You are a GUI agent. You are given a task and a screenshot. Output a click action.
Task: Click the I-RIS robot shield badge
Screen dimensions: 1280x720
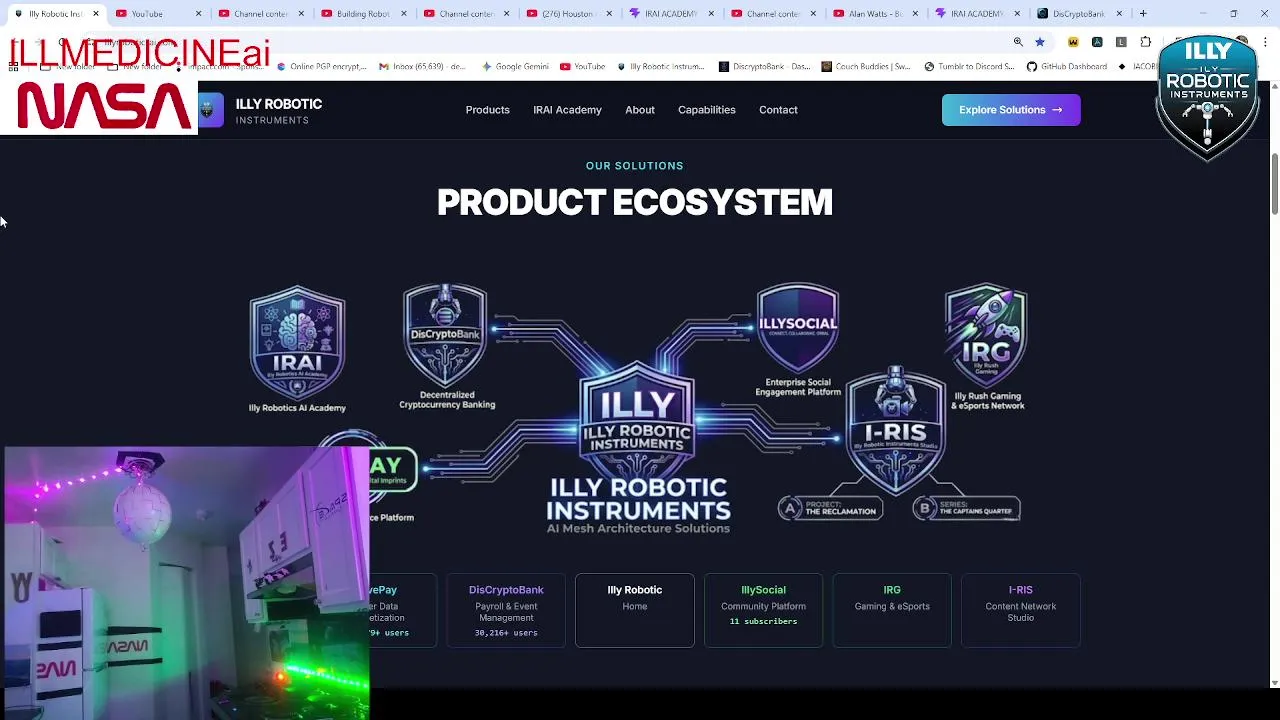point(895,430)
